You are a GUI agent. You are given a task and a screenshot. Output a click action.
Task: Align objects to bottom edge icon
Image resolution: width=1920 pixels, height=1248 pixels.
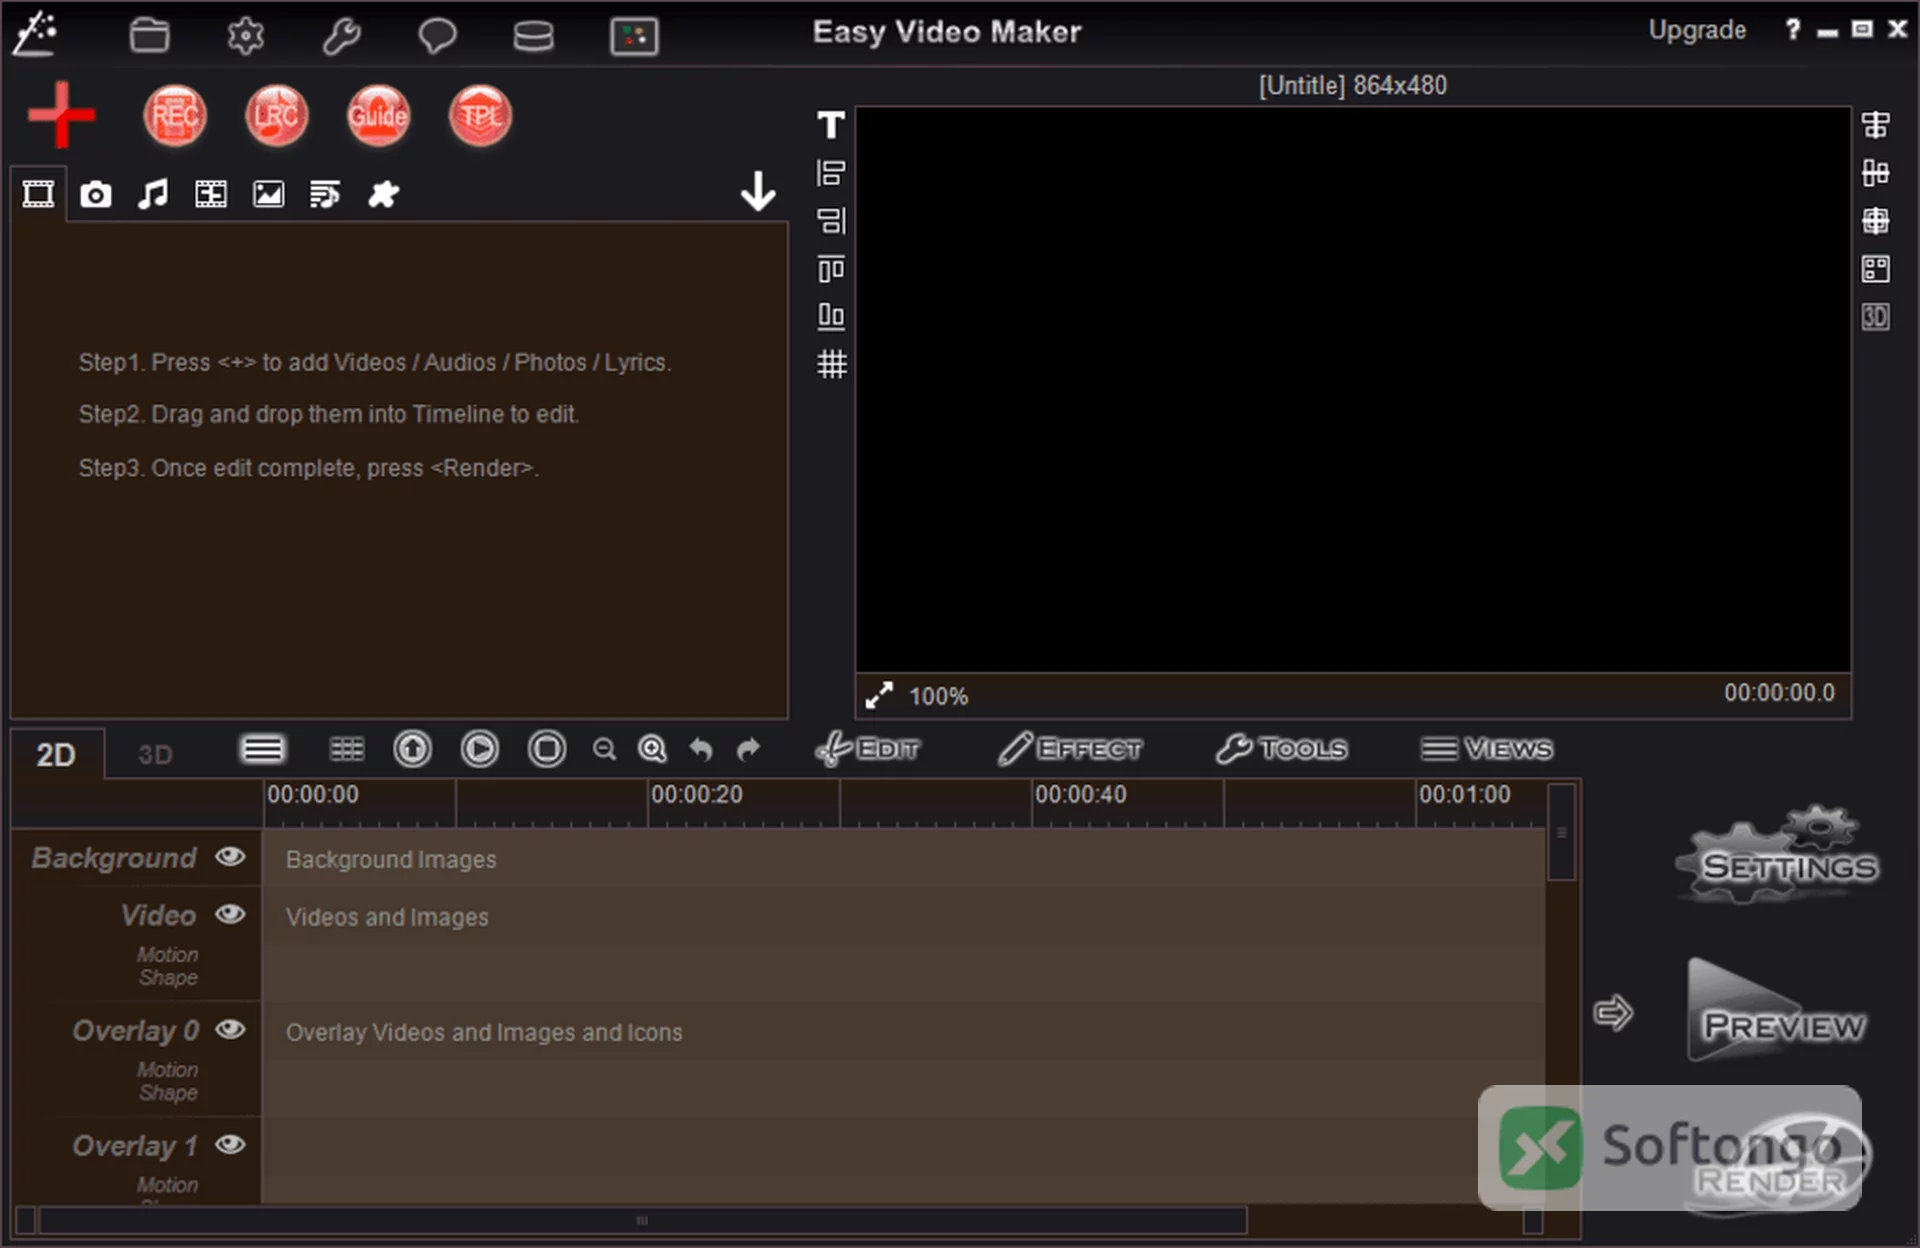click(831, 316)
